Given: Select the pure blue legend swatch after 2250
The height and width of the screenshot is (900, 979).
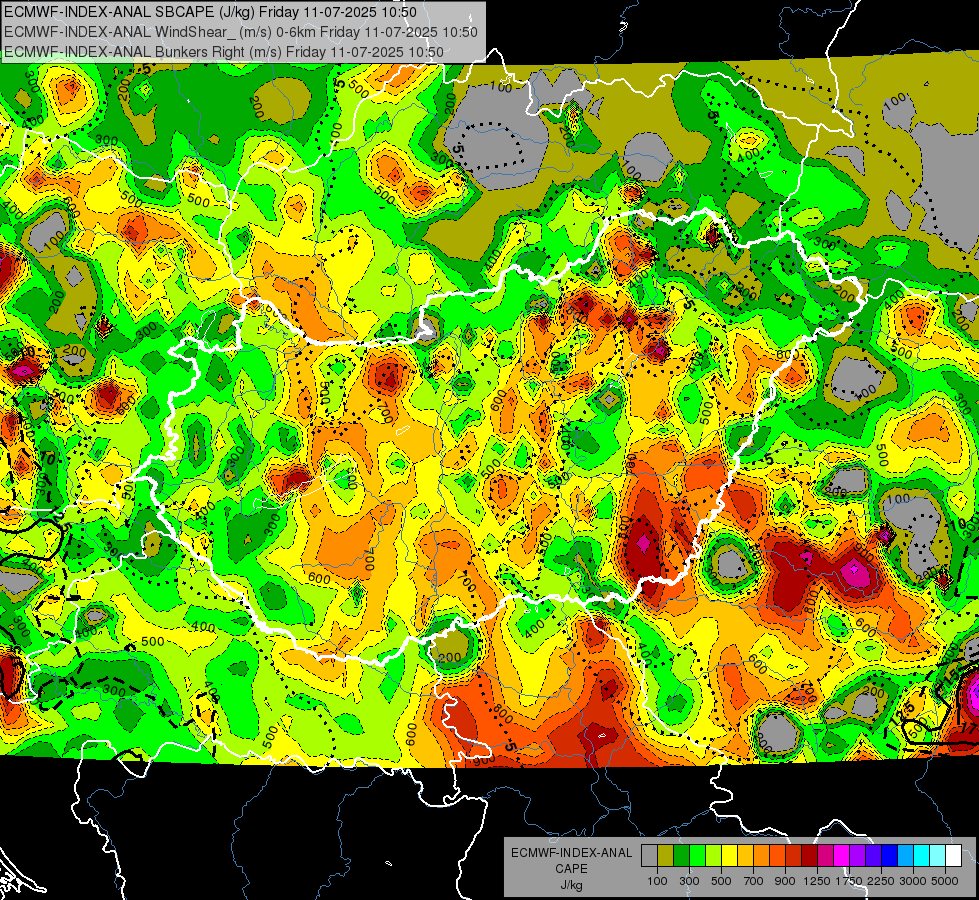Looking at the screenshot, I should (x=890, y=855).
